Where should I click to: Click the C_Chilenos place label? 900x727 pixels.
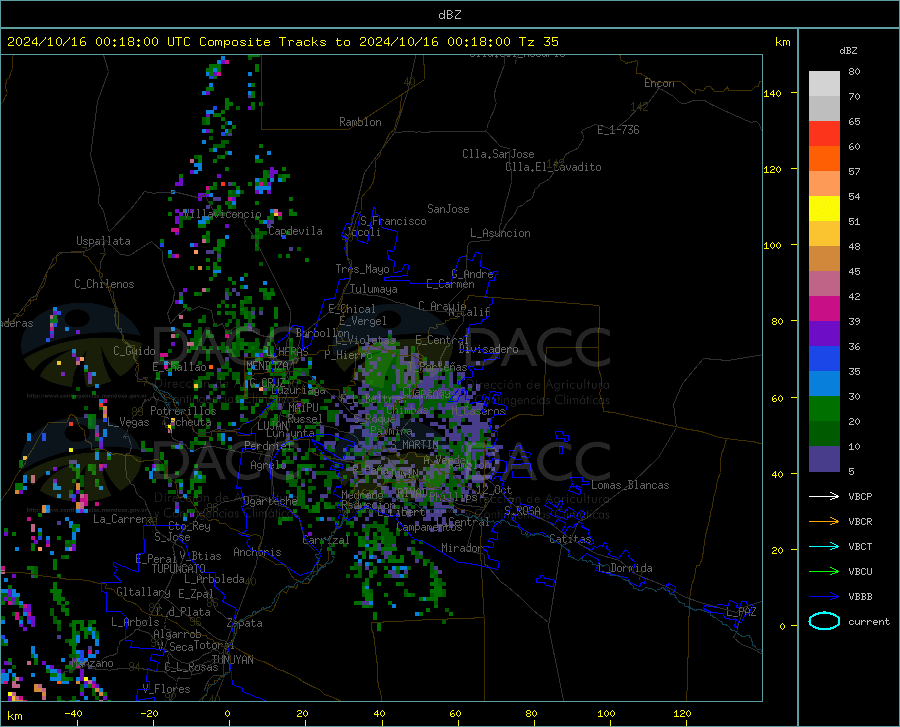(104, 284)
